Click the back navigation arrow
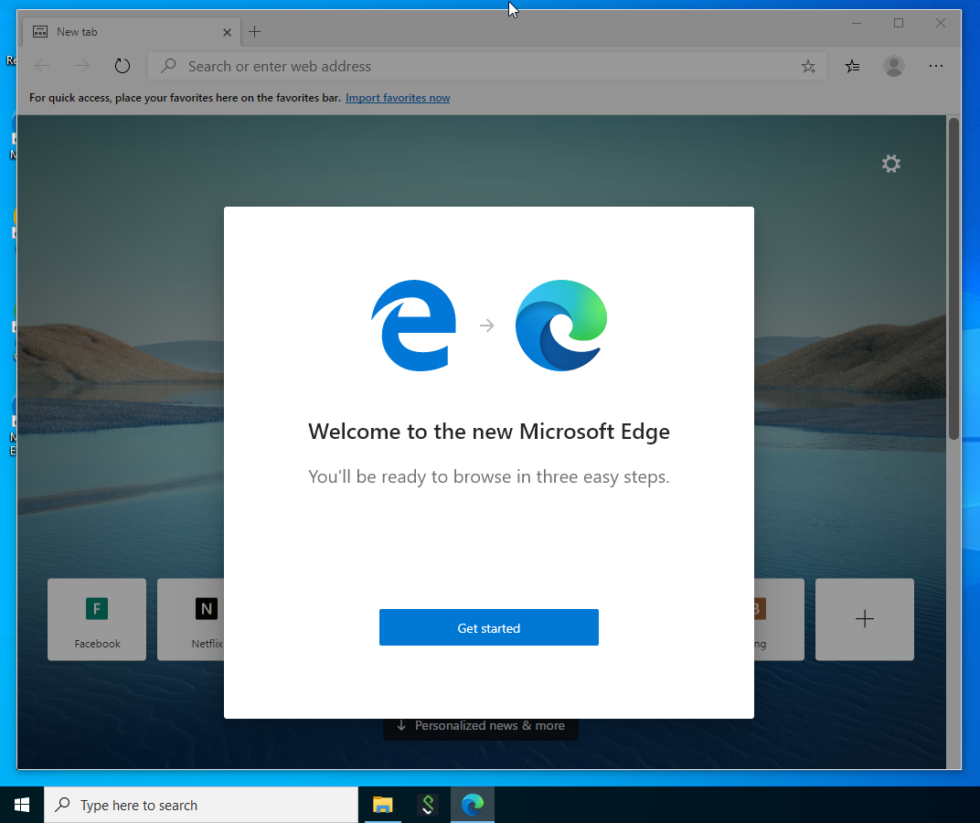The width and height of the screenshot is (980, 823). [42, 66]
